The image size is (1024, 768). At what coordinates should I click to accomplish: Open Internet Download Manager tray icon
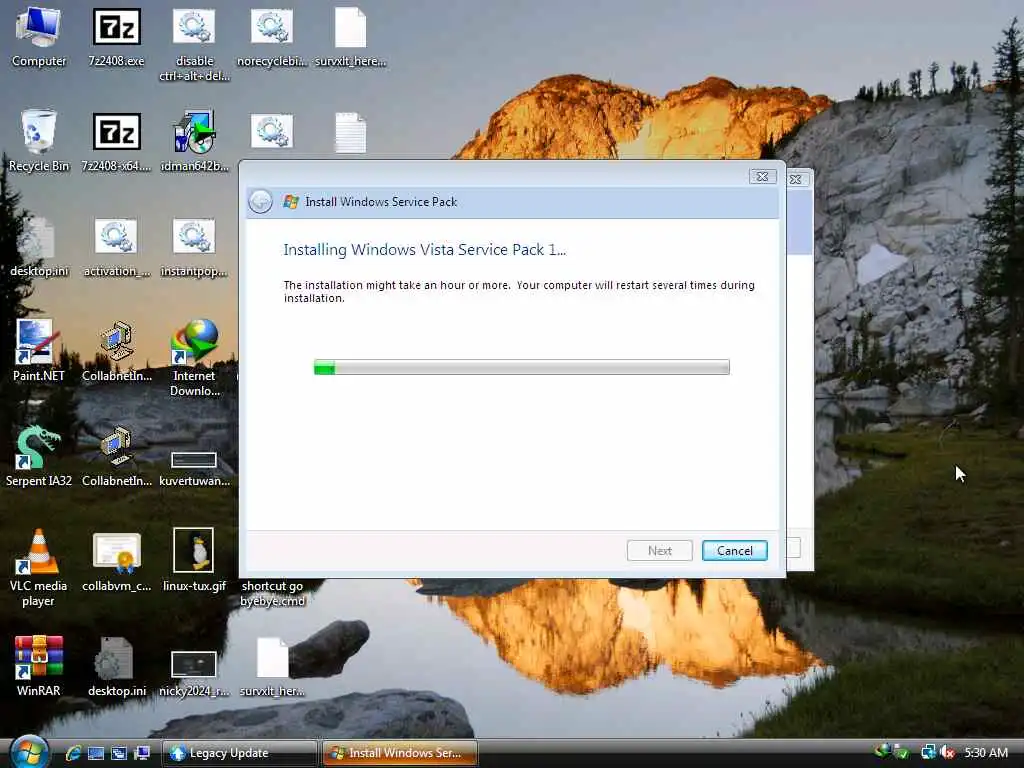click(x=883, y=751)
